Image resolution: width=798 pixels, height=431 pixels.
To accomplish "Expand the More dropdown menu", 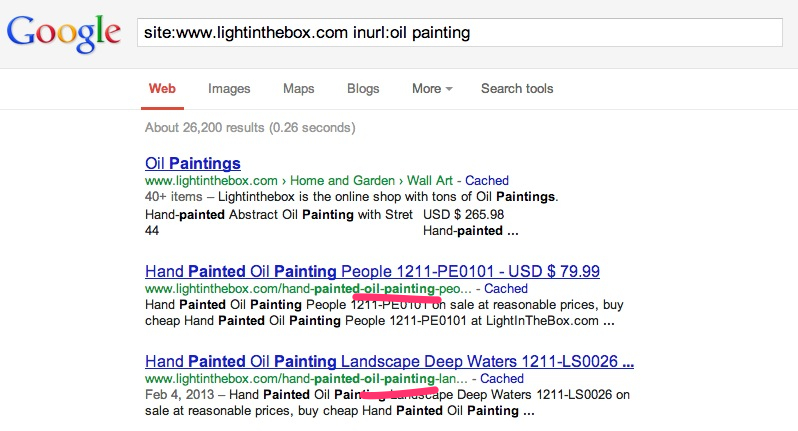I will 432,88.
